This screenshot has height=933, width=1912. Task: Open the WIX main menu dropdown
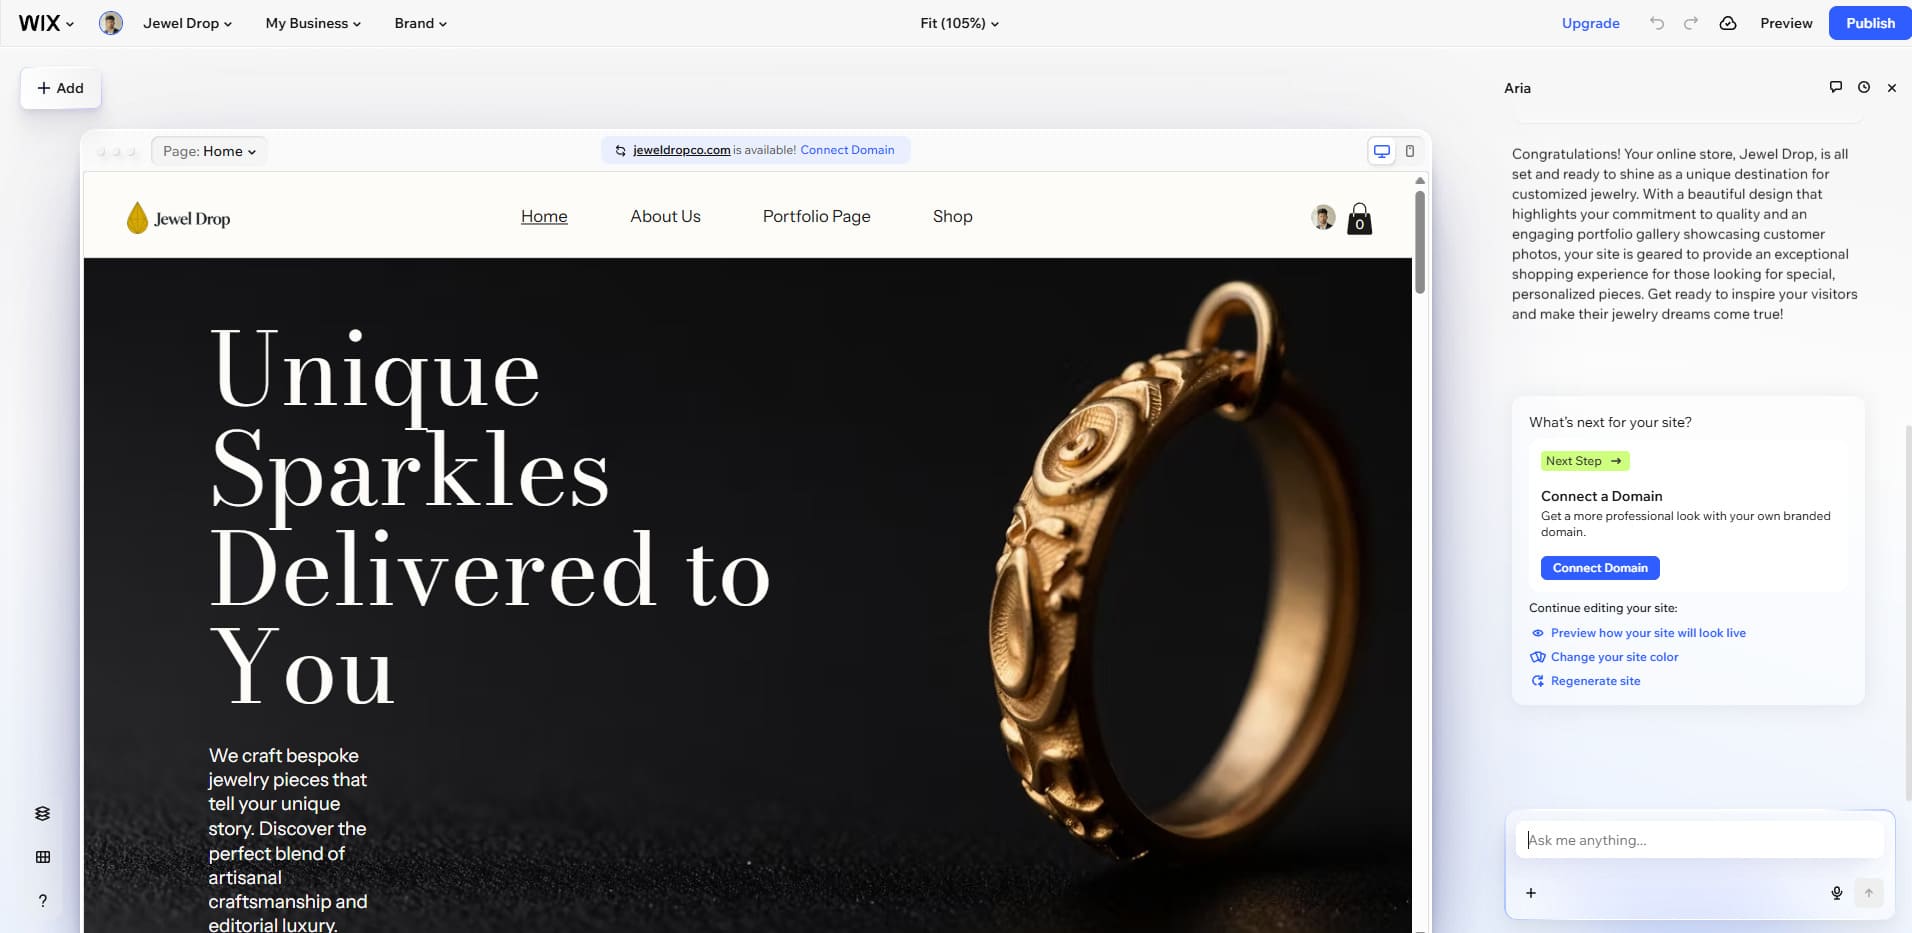pos(46,23)
